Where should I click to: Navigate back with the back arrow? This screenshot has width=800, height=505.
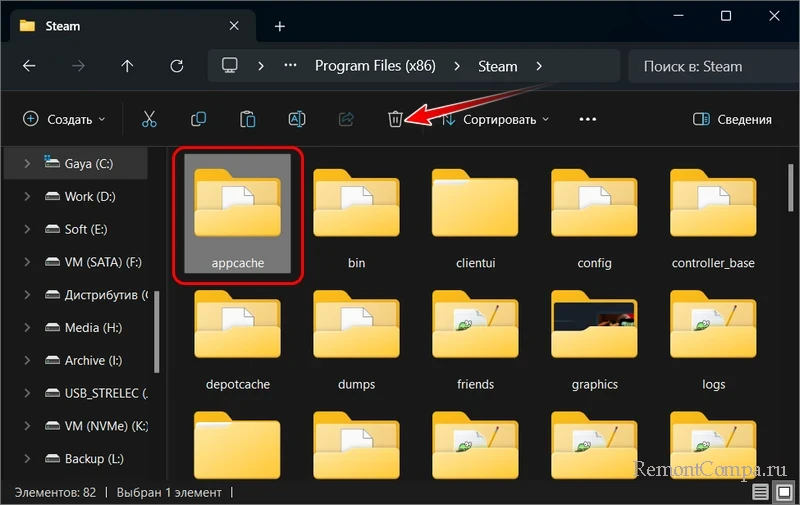point(29,67)
